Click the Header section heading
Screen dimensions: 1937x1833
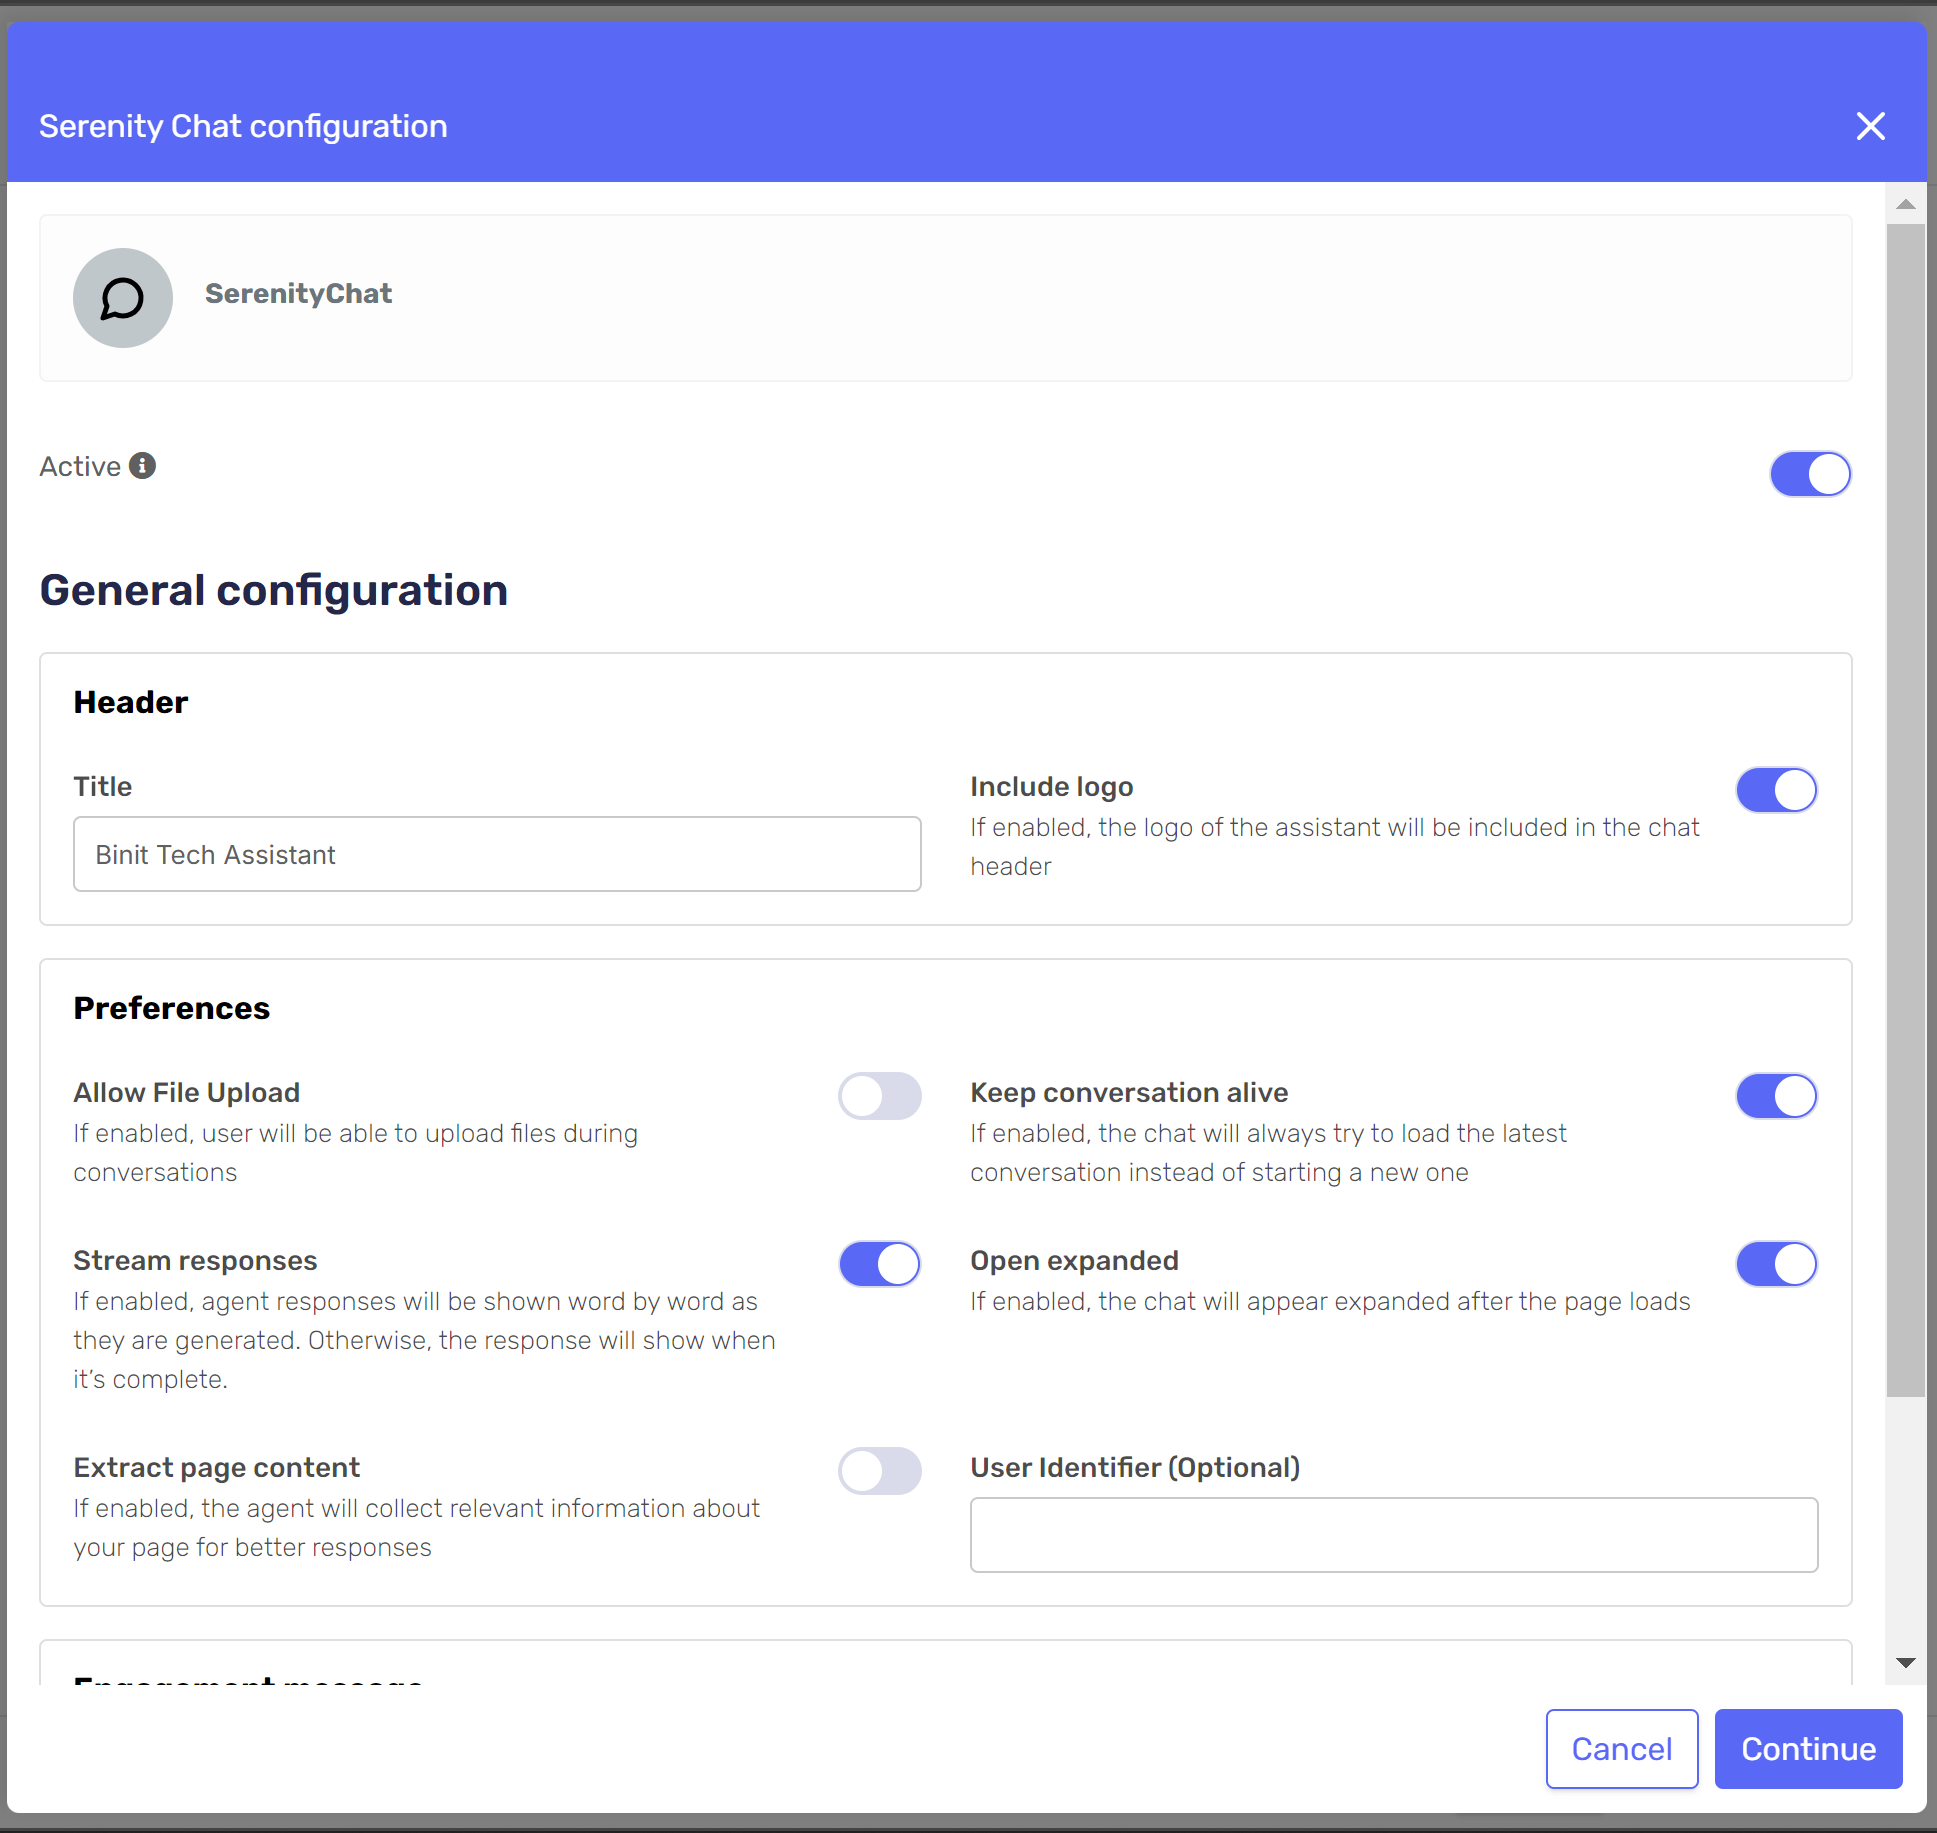(x=131, y=702)
